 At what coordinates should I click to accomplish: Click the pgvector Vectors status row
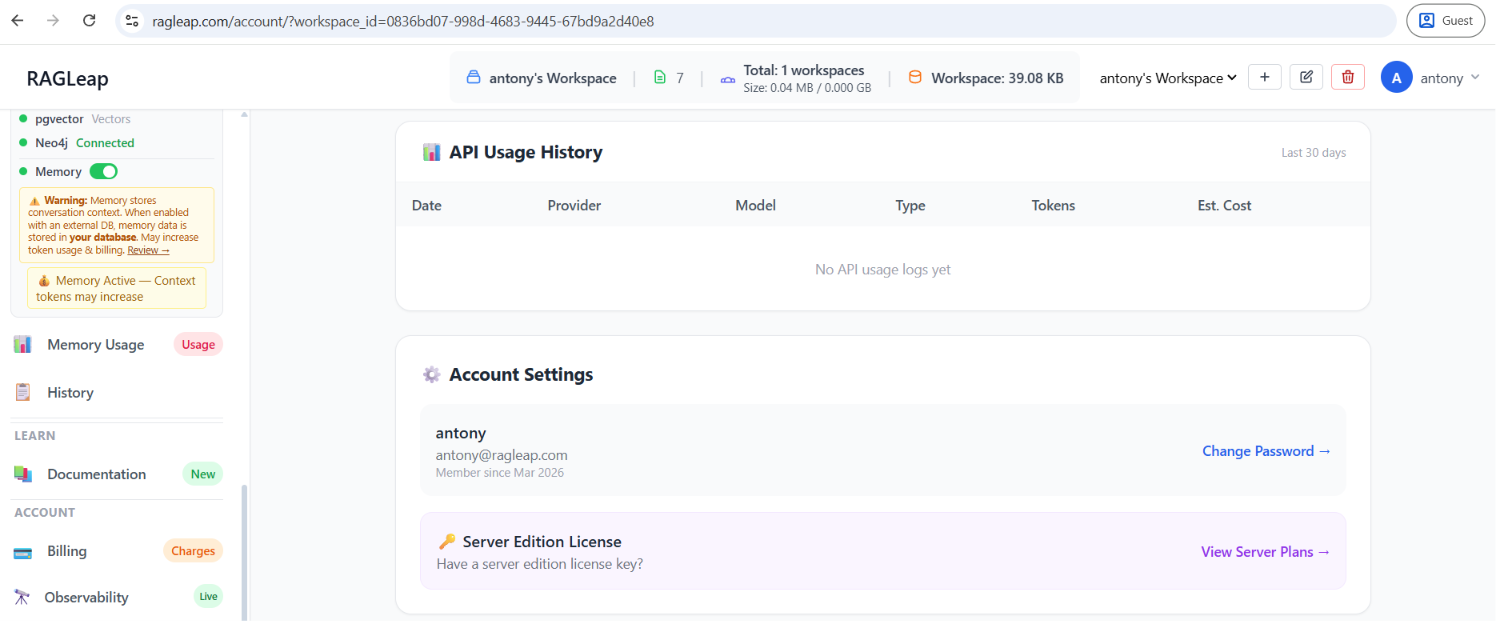click(x=75, y=119)
